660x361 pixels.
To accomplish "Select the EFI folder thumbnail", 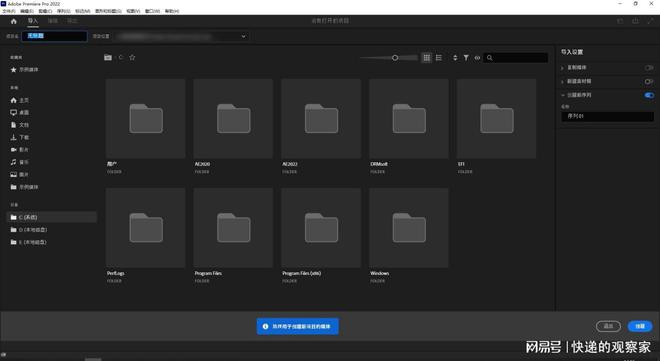I will 497,119.
